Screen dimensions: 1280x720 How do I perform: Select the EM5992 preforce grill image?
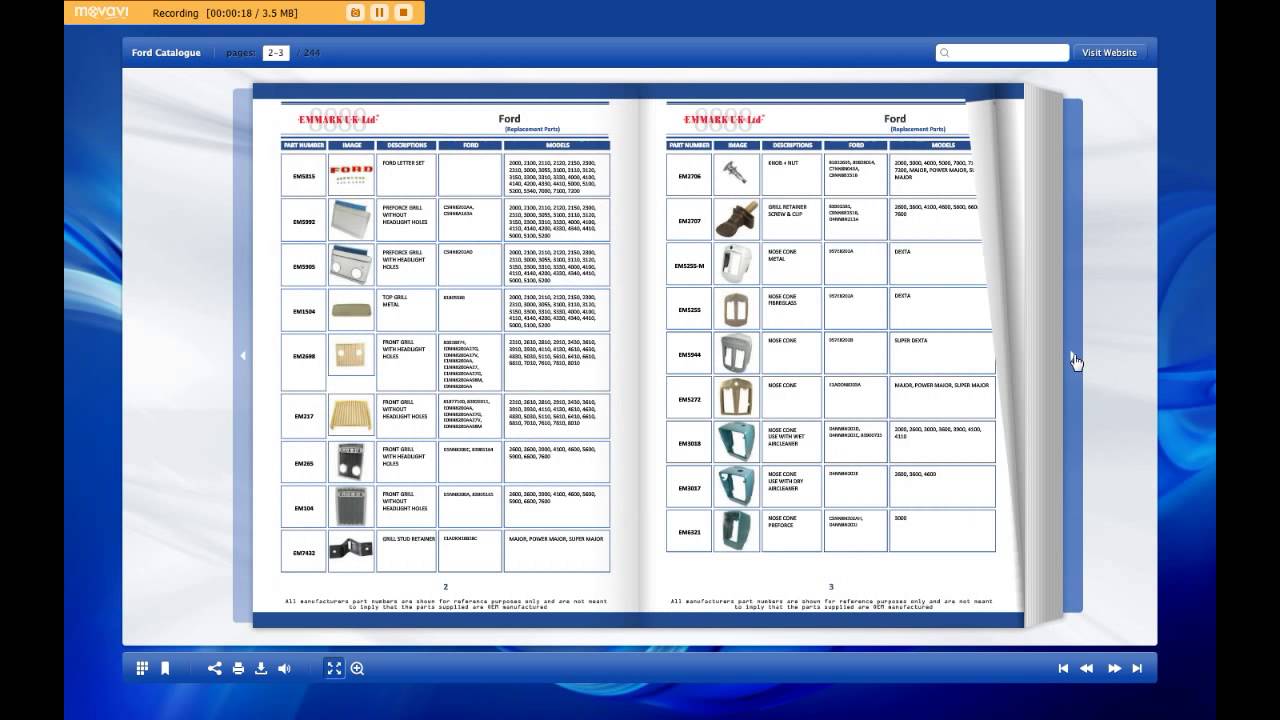[x=352, y=220]
